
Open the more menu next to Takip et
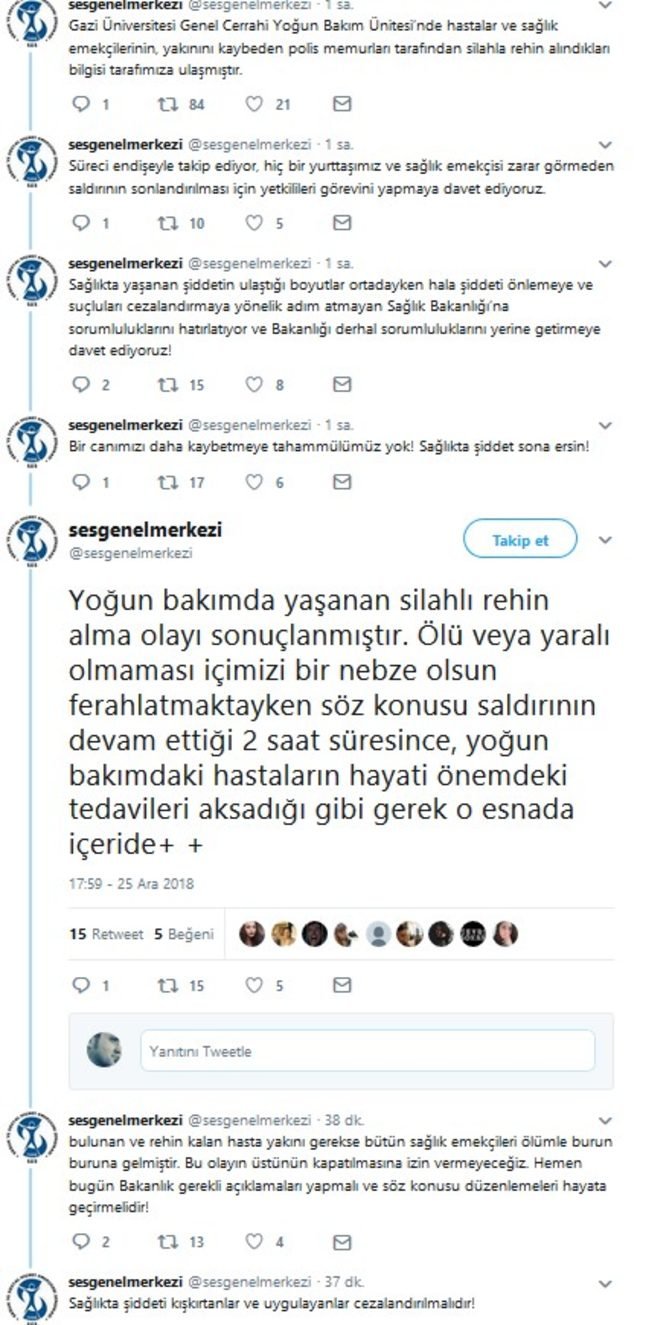click(x=604, y=540)
